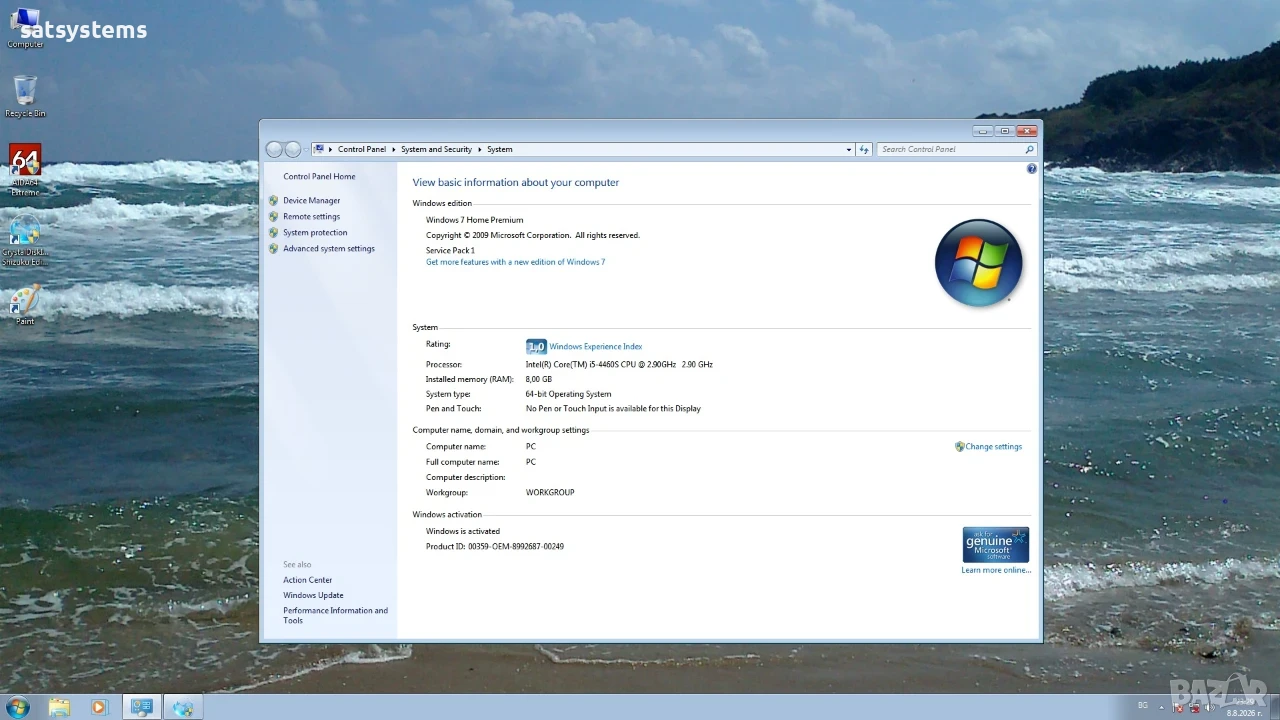Click the "Service Pack 1" text

(x=450, y=250)
